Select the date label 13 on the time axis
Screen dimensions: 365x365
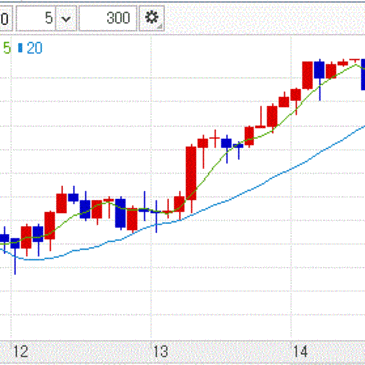tap(160, 352)
